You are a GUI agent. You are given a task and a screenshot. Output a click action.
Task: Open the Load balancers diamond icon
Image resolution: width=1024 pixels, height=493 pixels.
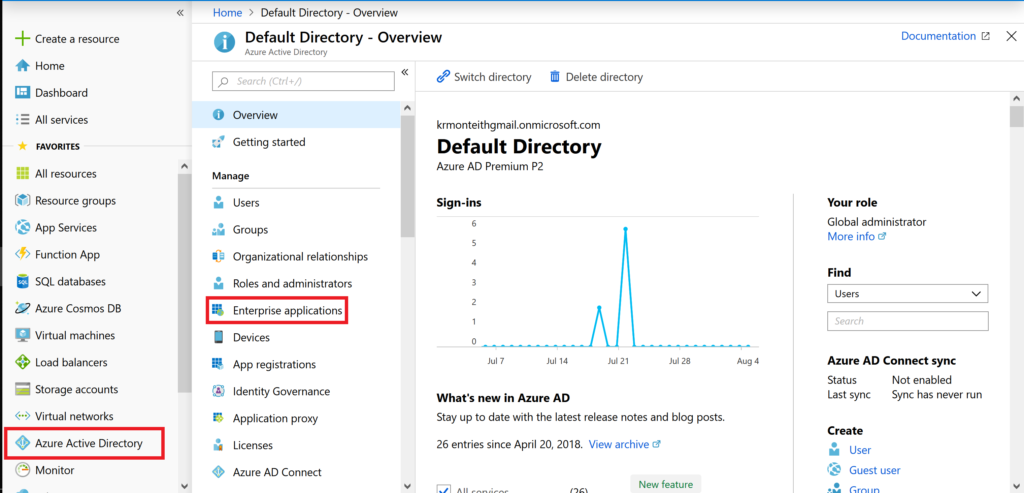23,362
